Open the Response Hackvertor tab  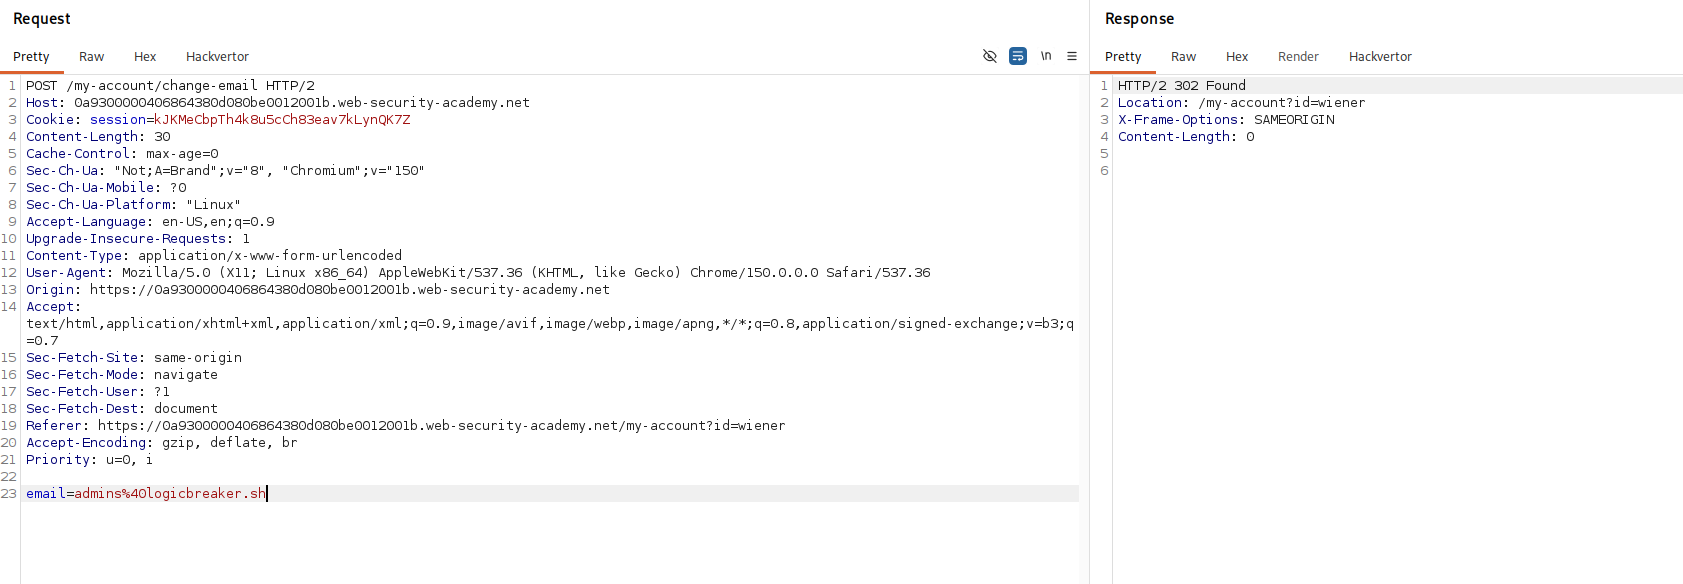pos(1380,57)
